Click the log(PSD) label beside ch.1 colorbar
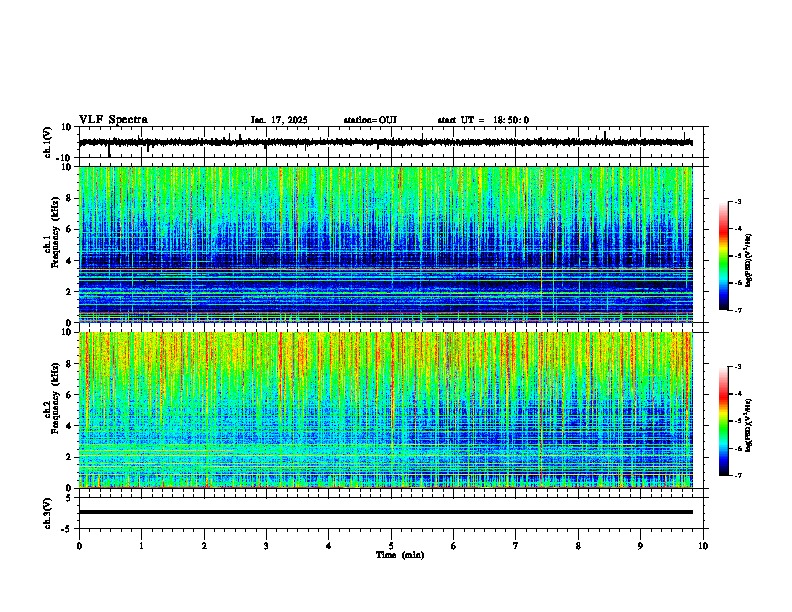Viewport: 792px width, 612px height. [749, 260]
